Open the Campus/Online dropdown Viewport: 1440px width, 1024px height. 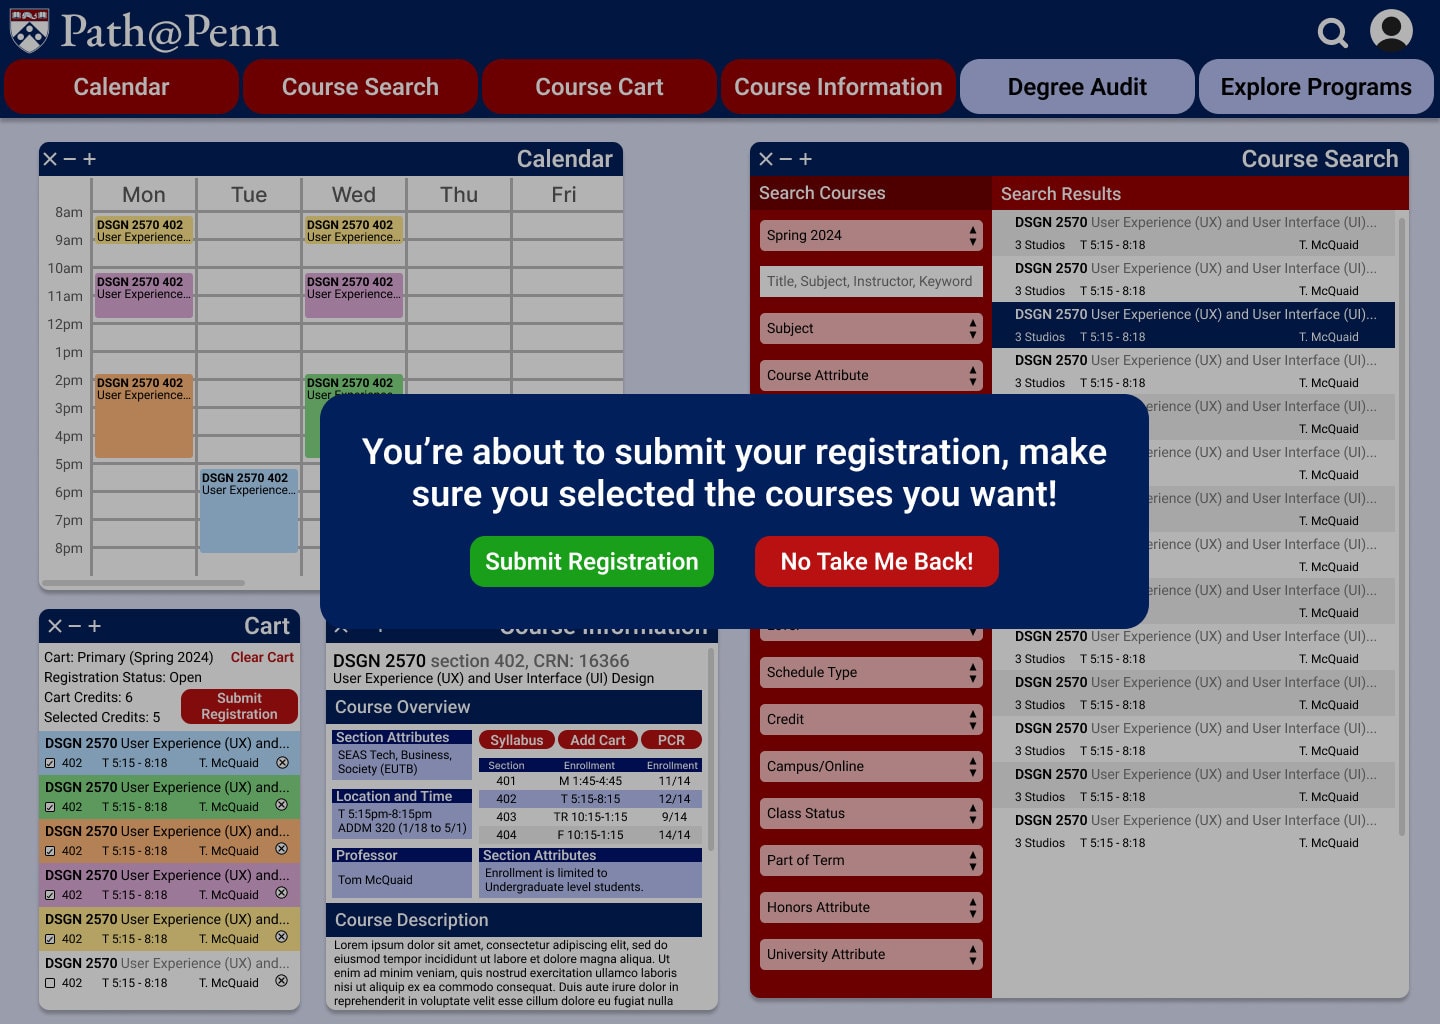click(871, 766)
